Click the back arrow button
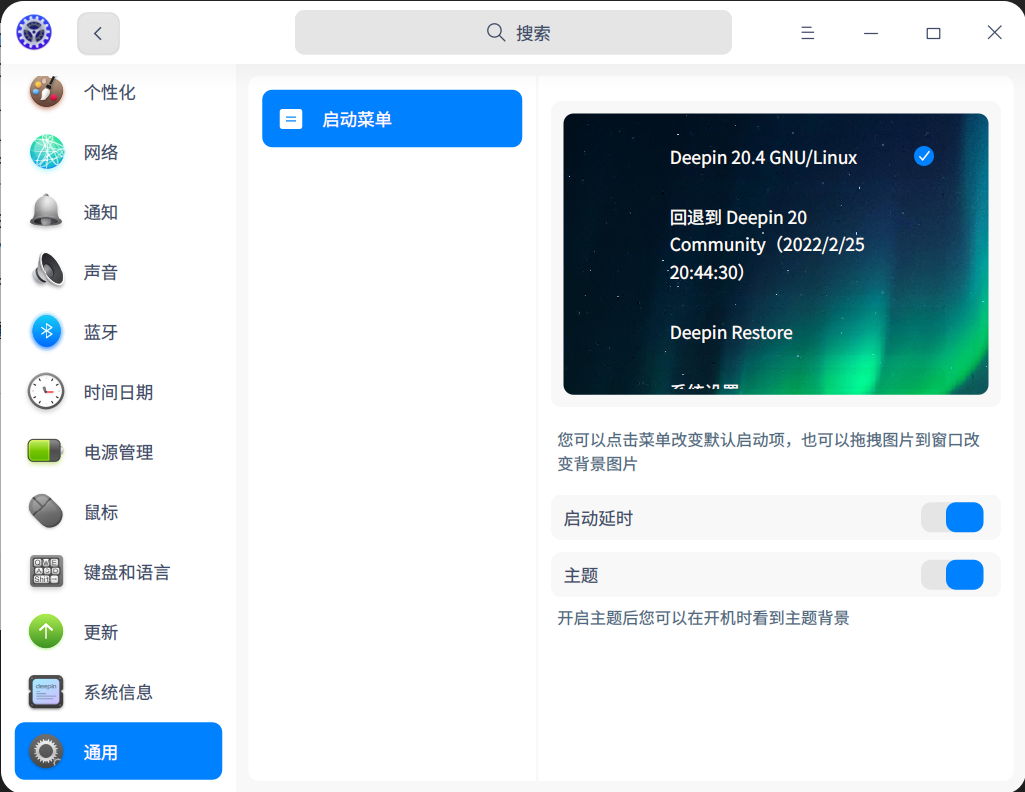This screenshot has width=1025, height=792. point(97,32)
